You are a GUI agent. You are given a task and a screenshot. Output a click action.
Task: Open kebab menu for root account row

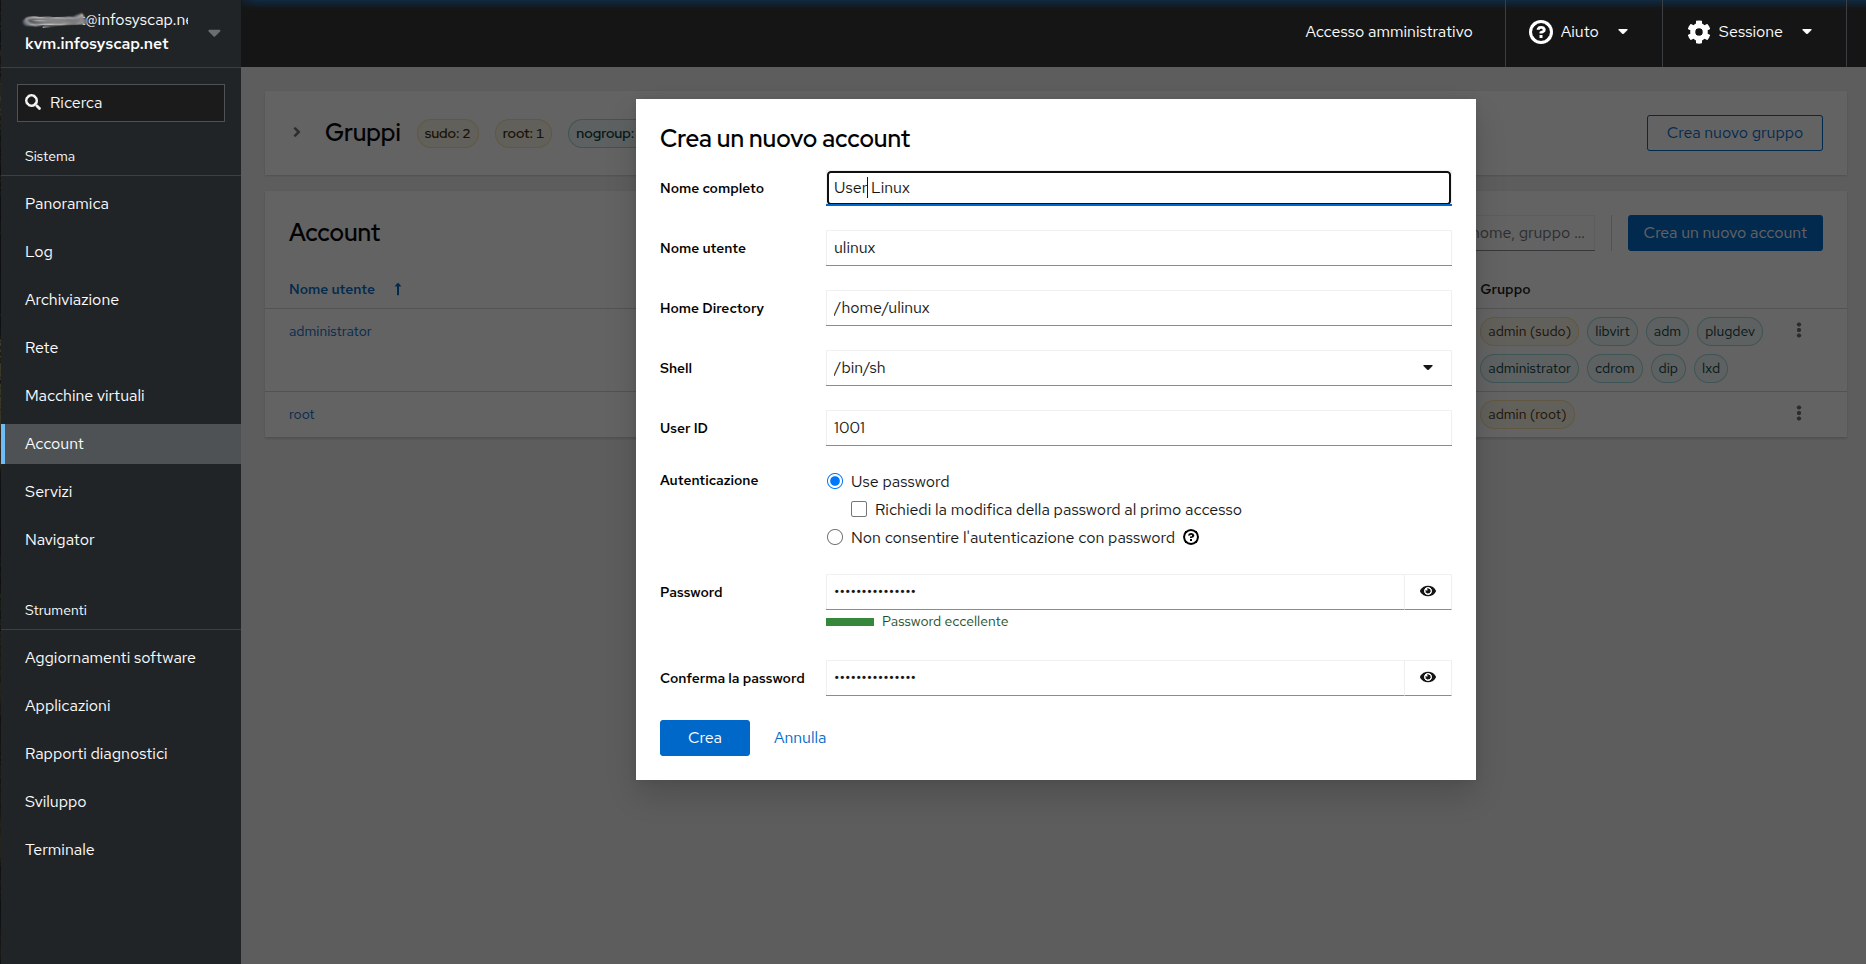pos(1798,413)
